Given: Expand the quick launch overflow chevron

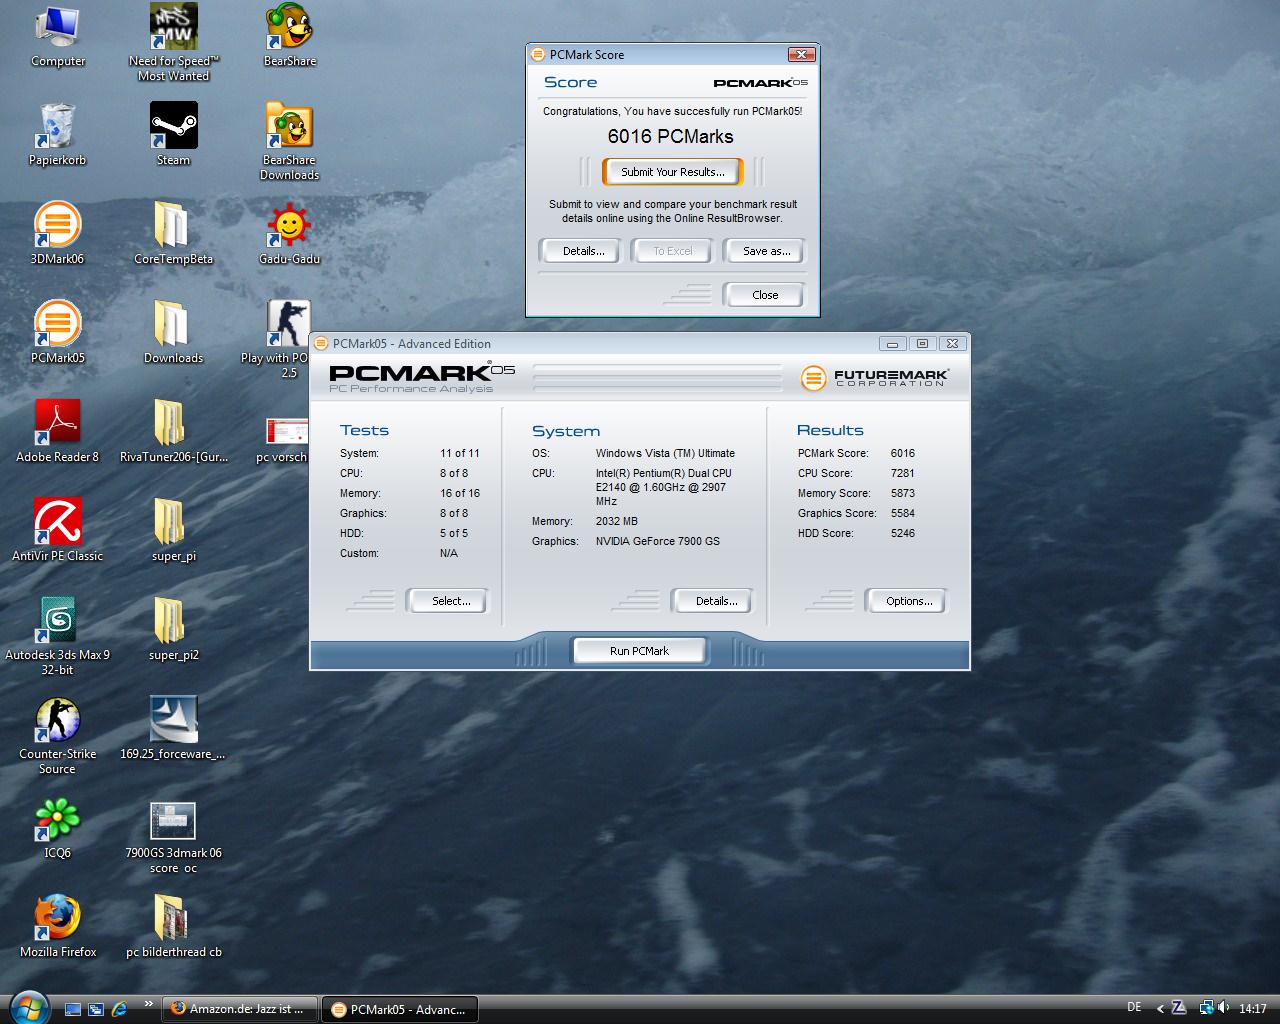Looking at the screenshot, I should (149, 1003).
